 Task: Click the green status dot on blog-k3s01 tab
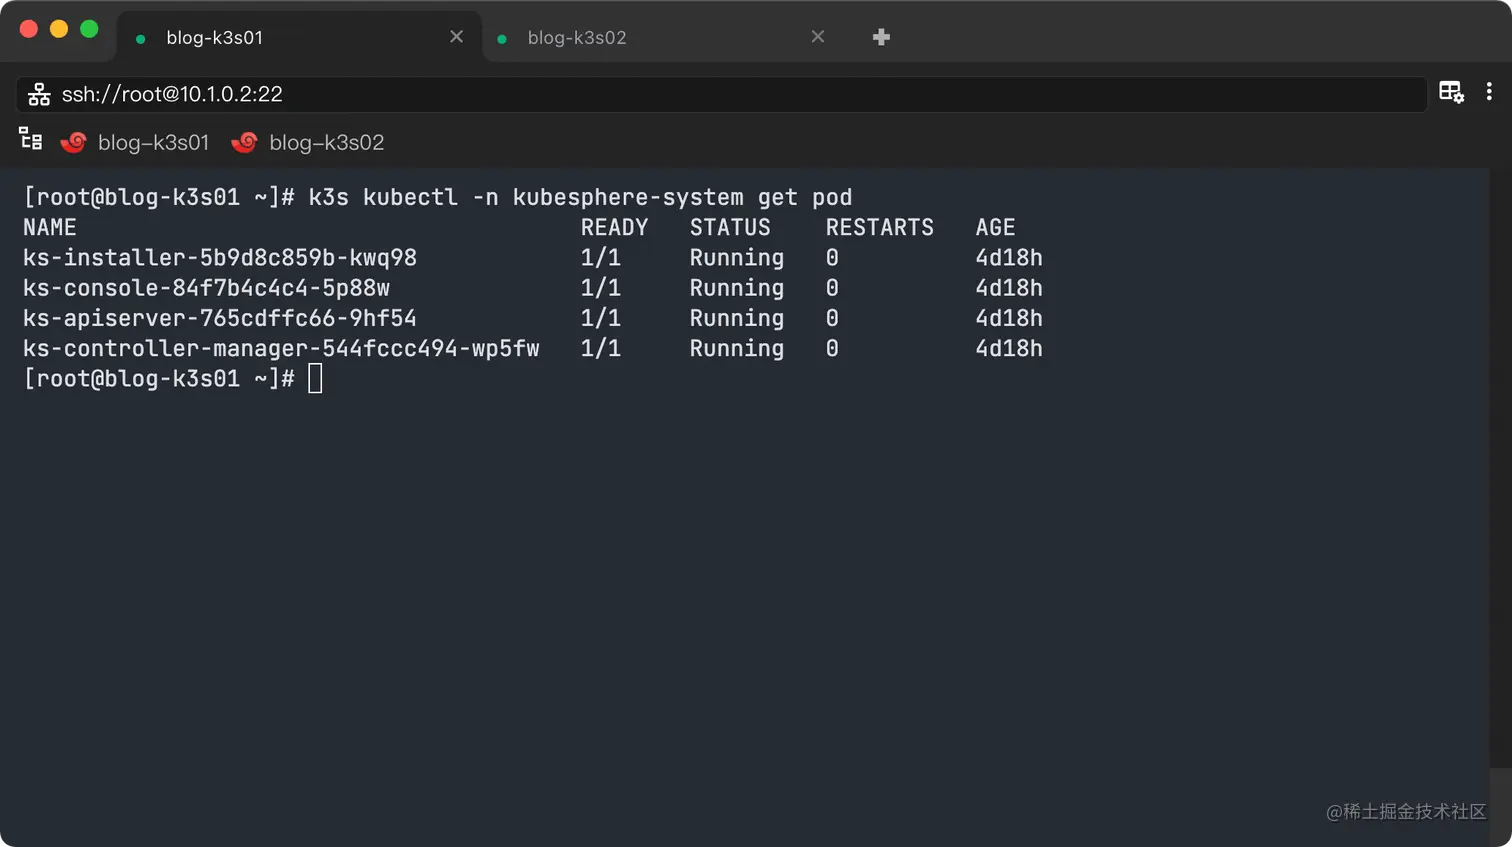click(141, 39)
